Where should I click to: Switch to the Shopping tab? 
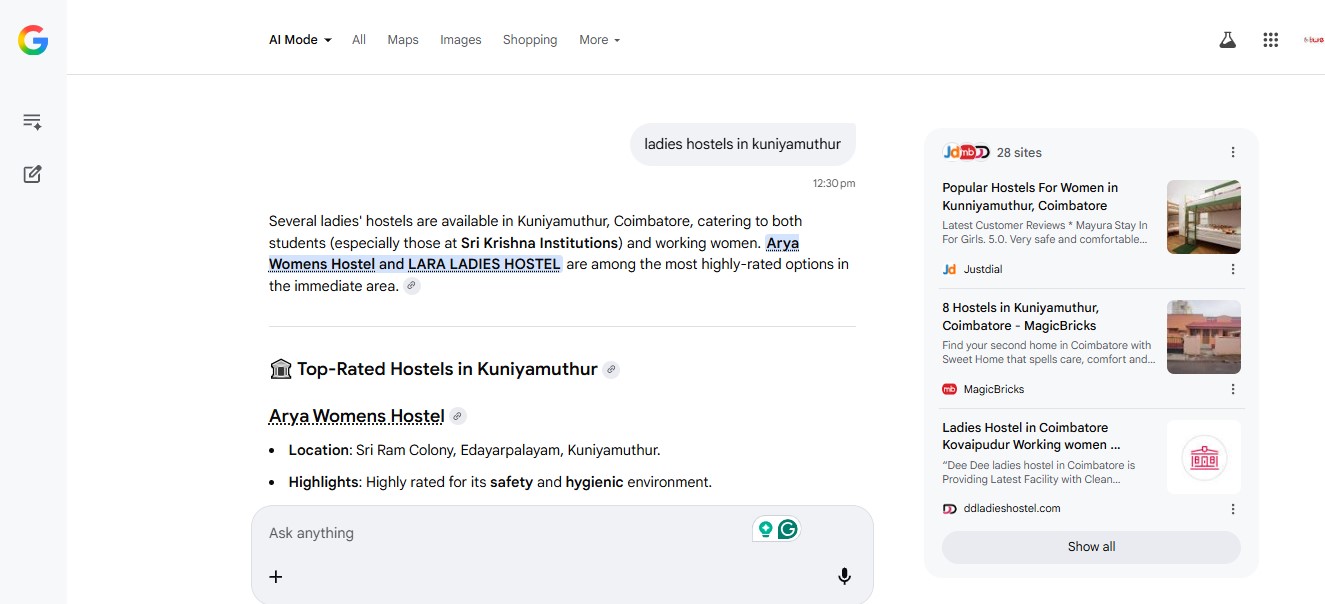click(x=530, y=40)
